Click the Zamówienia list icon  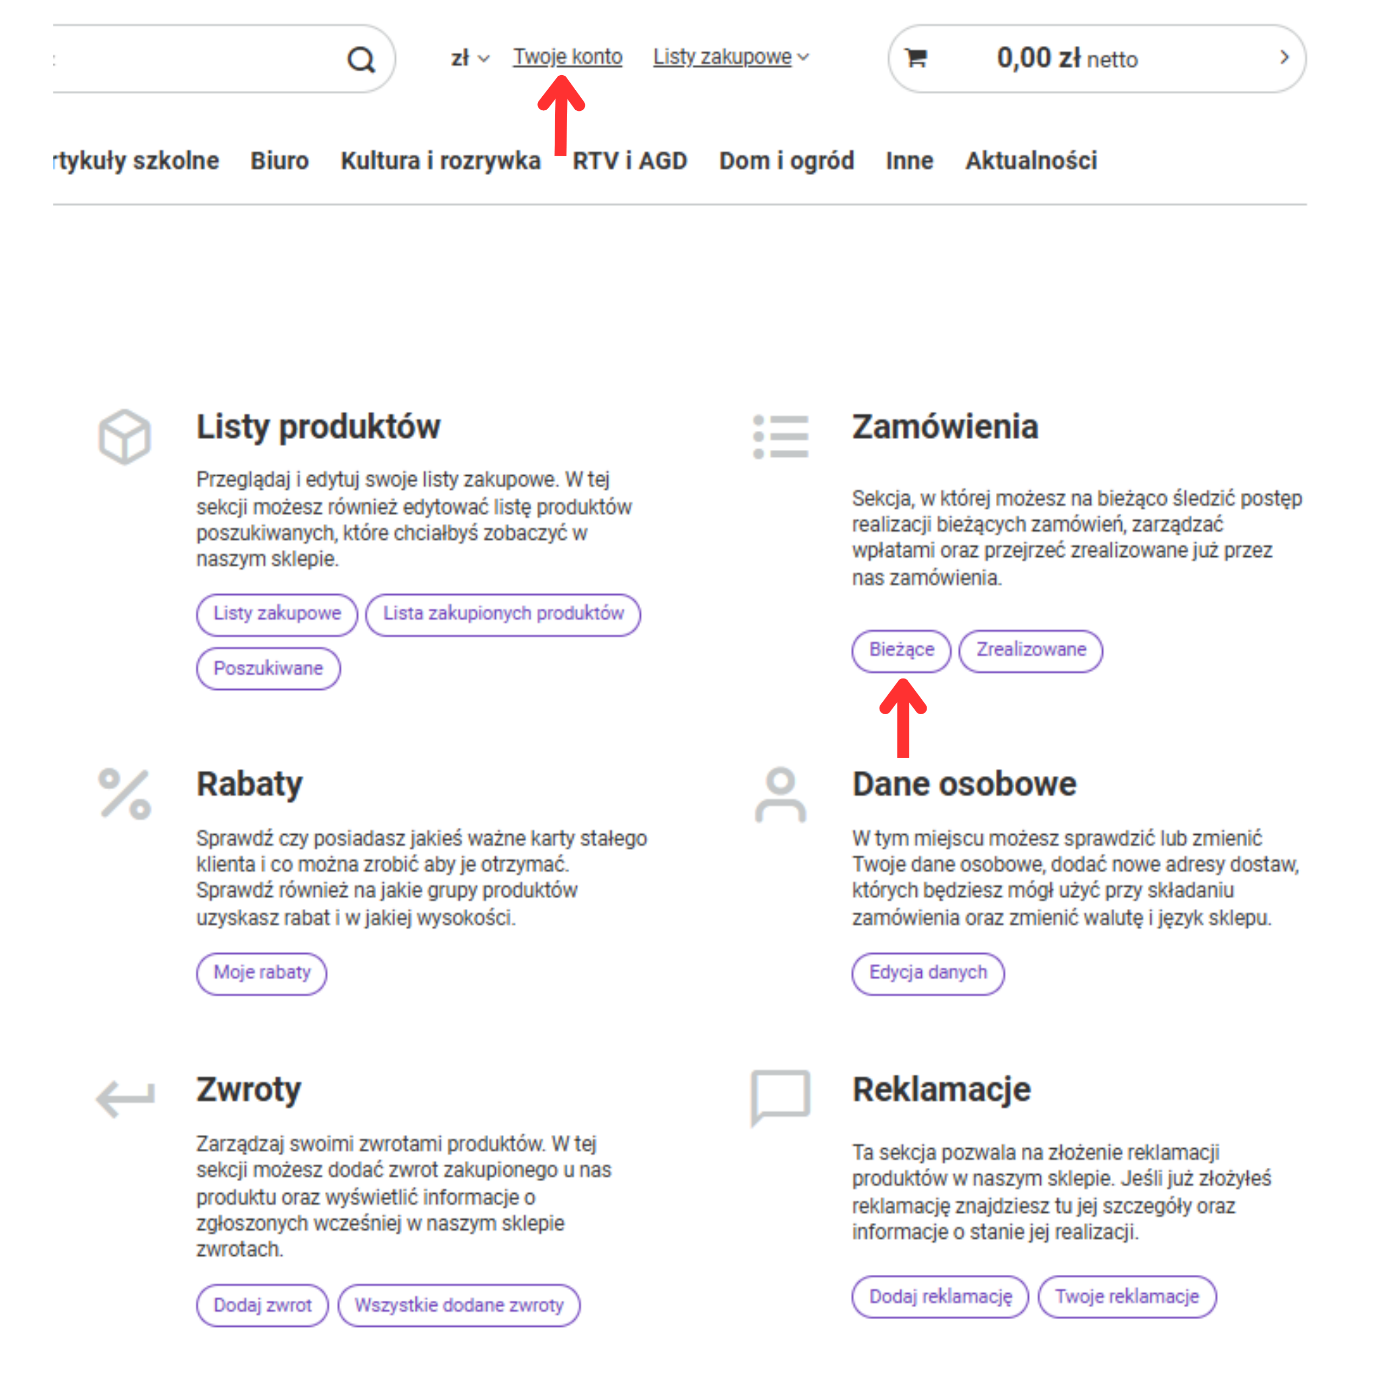pyautogui.click(x=781, y=437)
